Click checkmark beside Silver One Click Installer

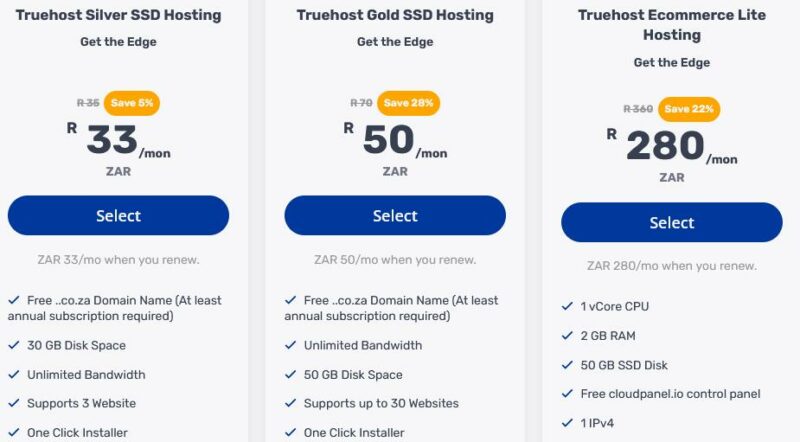(x=14, y=432)
